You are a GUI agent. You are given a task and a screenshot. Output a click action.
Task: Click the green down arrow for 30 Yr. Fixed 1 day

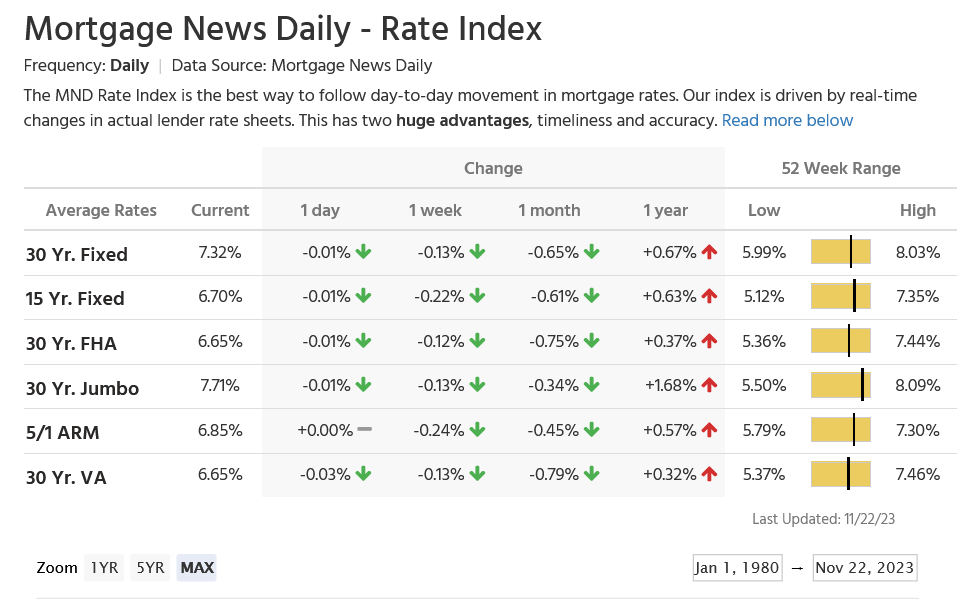[x=363, y=253]
